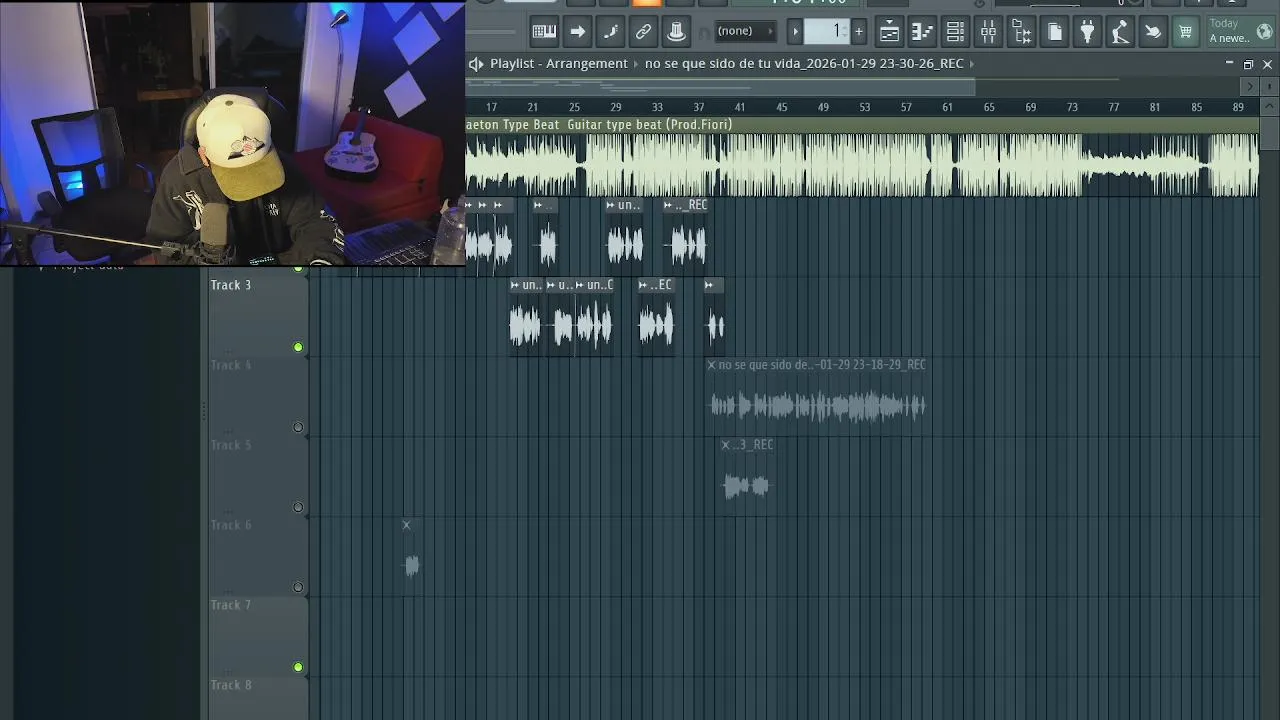
Task: Select the ..3_REC clip waveform on Track 5
Action: point(747,486)
